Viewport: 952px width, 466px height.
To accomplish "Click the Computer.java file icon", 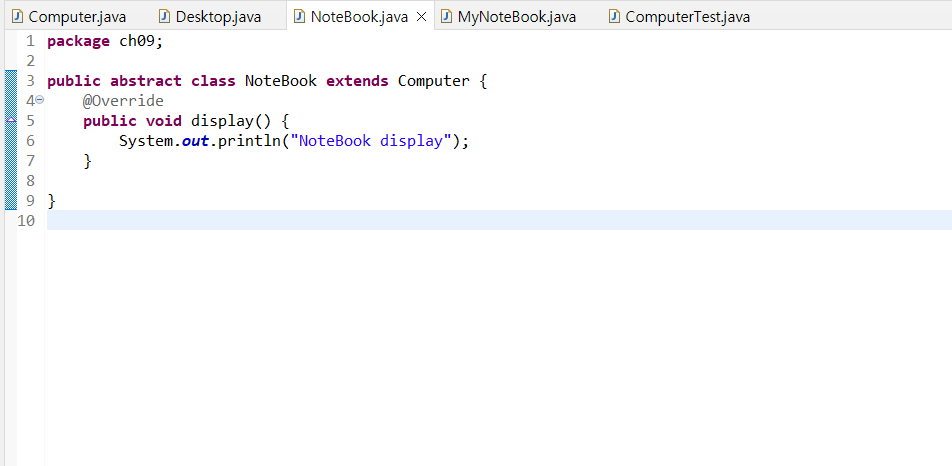I will click(x=18, y=16).
